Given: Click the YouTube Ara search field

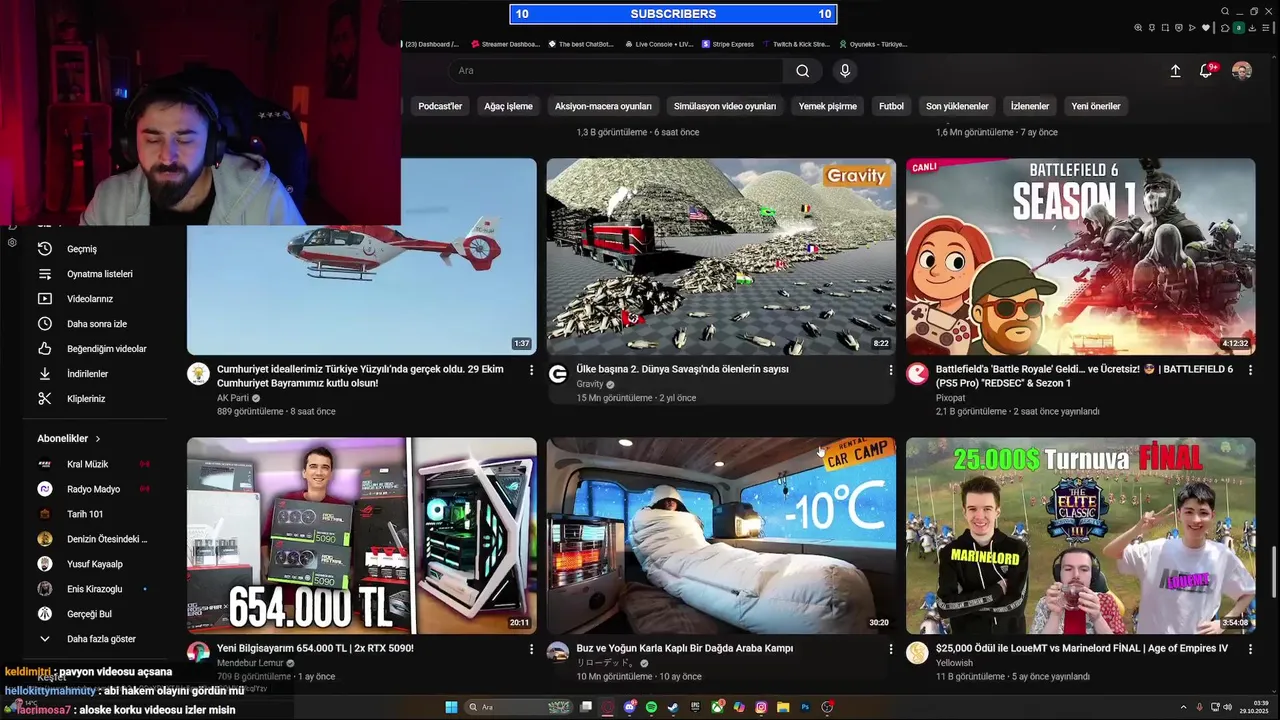Looking at the screenshot, I should tap(615, 71).
